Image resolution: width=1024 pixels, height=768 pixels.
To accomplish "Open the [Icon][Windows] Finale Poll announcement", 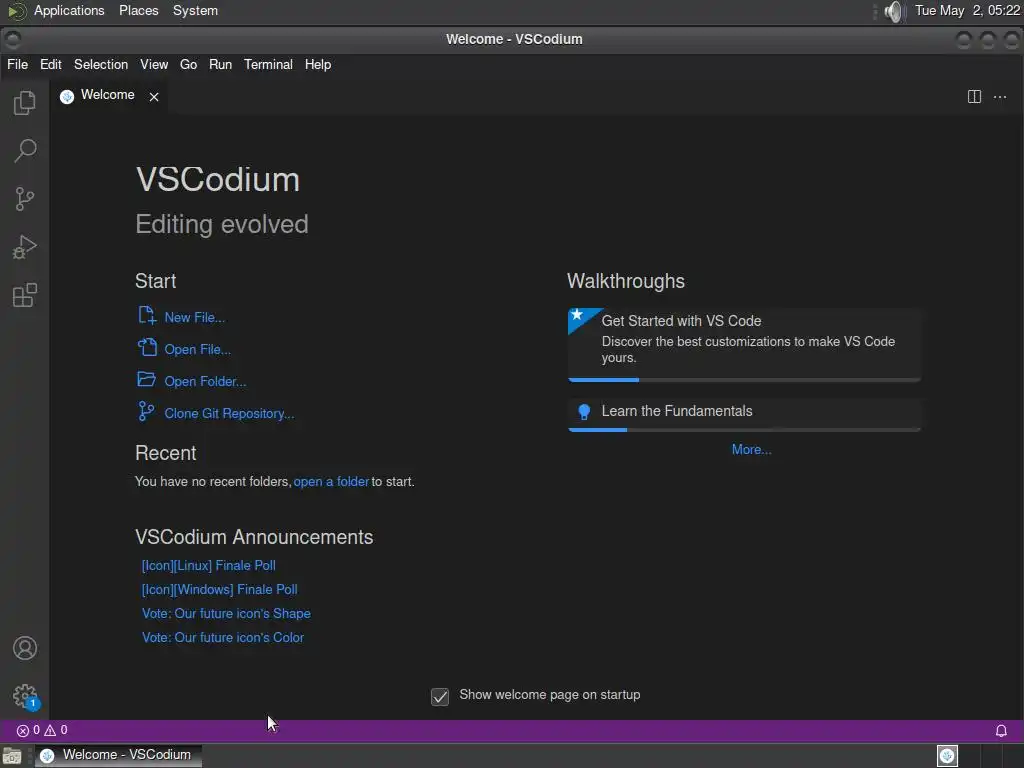I will [x=219, y=589].
